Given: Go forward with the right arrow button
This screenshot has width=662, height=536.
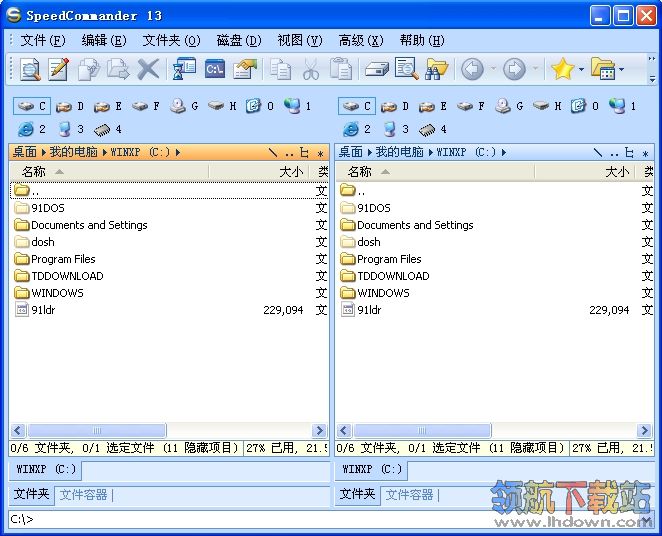Looking at the screenshot, I should click(514, 69).
